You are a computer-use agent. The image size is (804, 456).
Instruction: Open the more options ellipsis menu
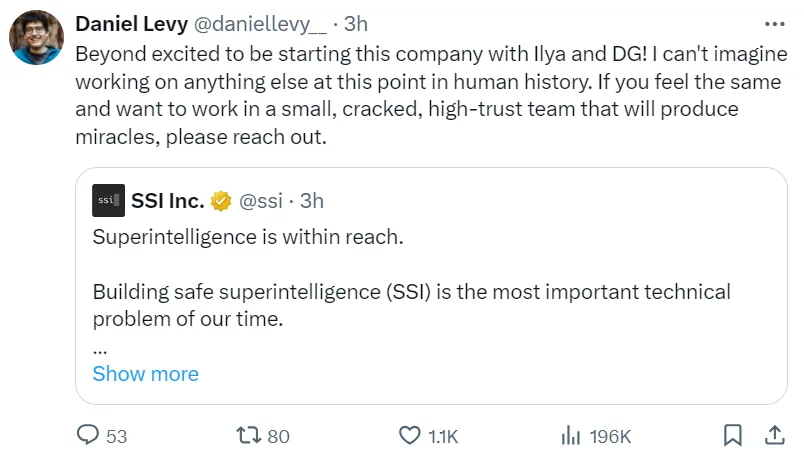click(774, 23)
